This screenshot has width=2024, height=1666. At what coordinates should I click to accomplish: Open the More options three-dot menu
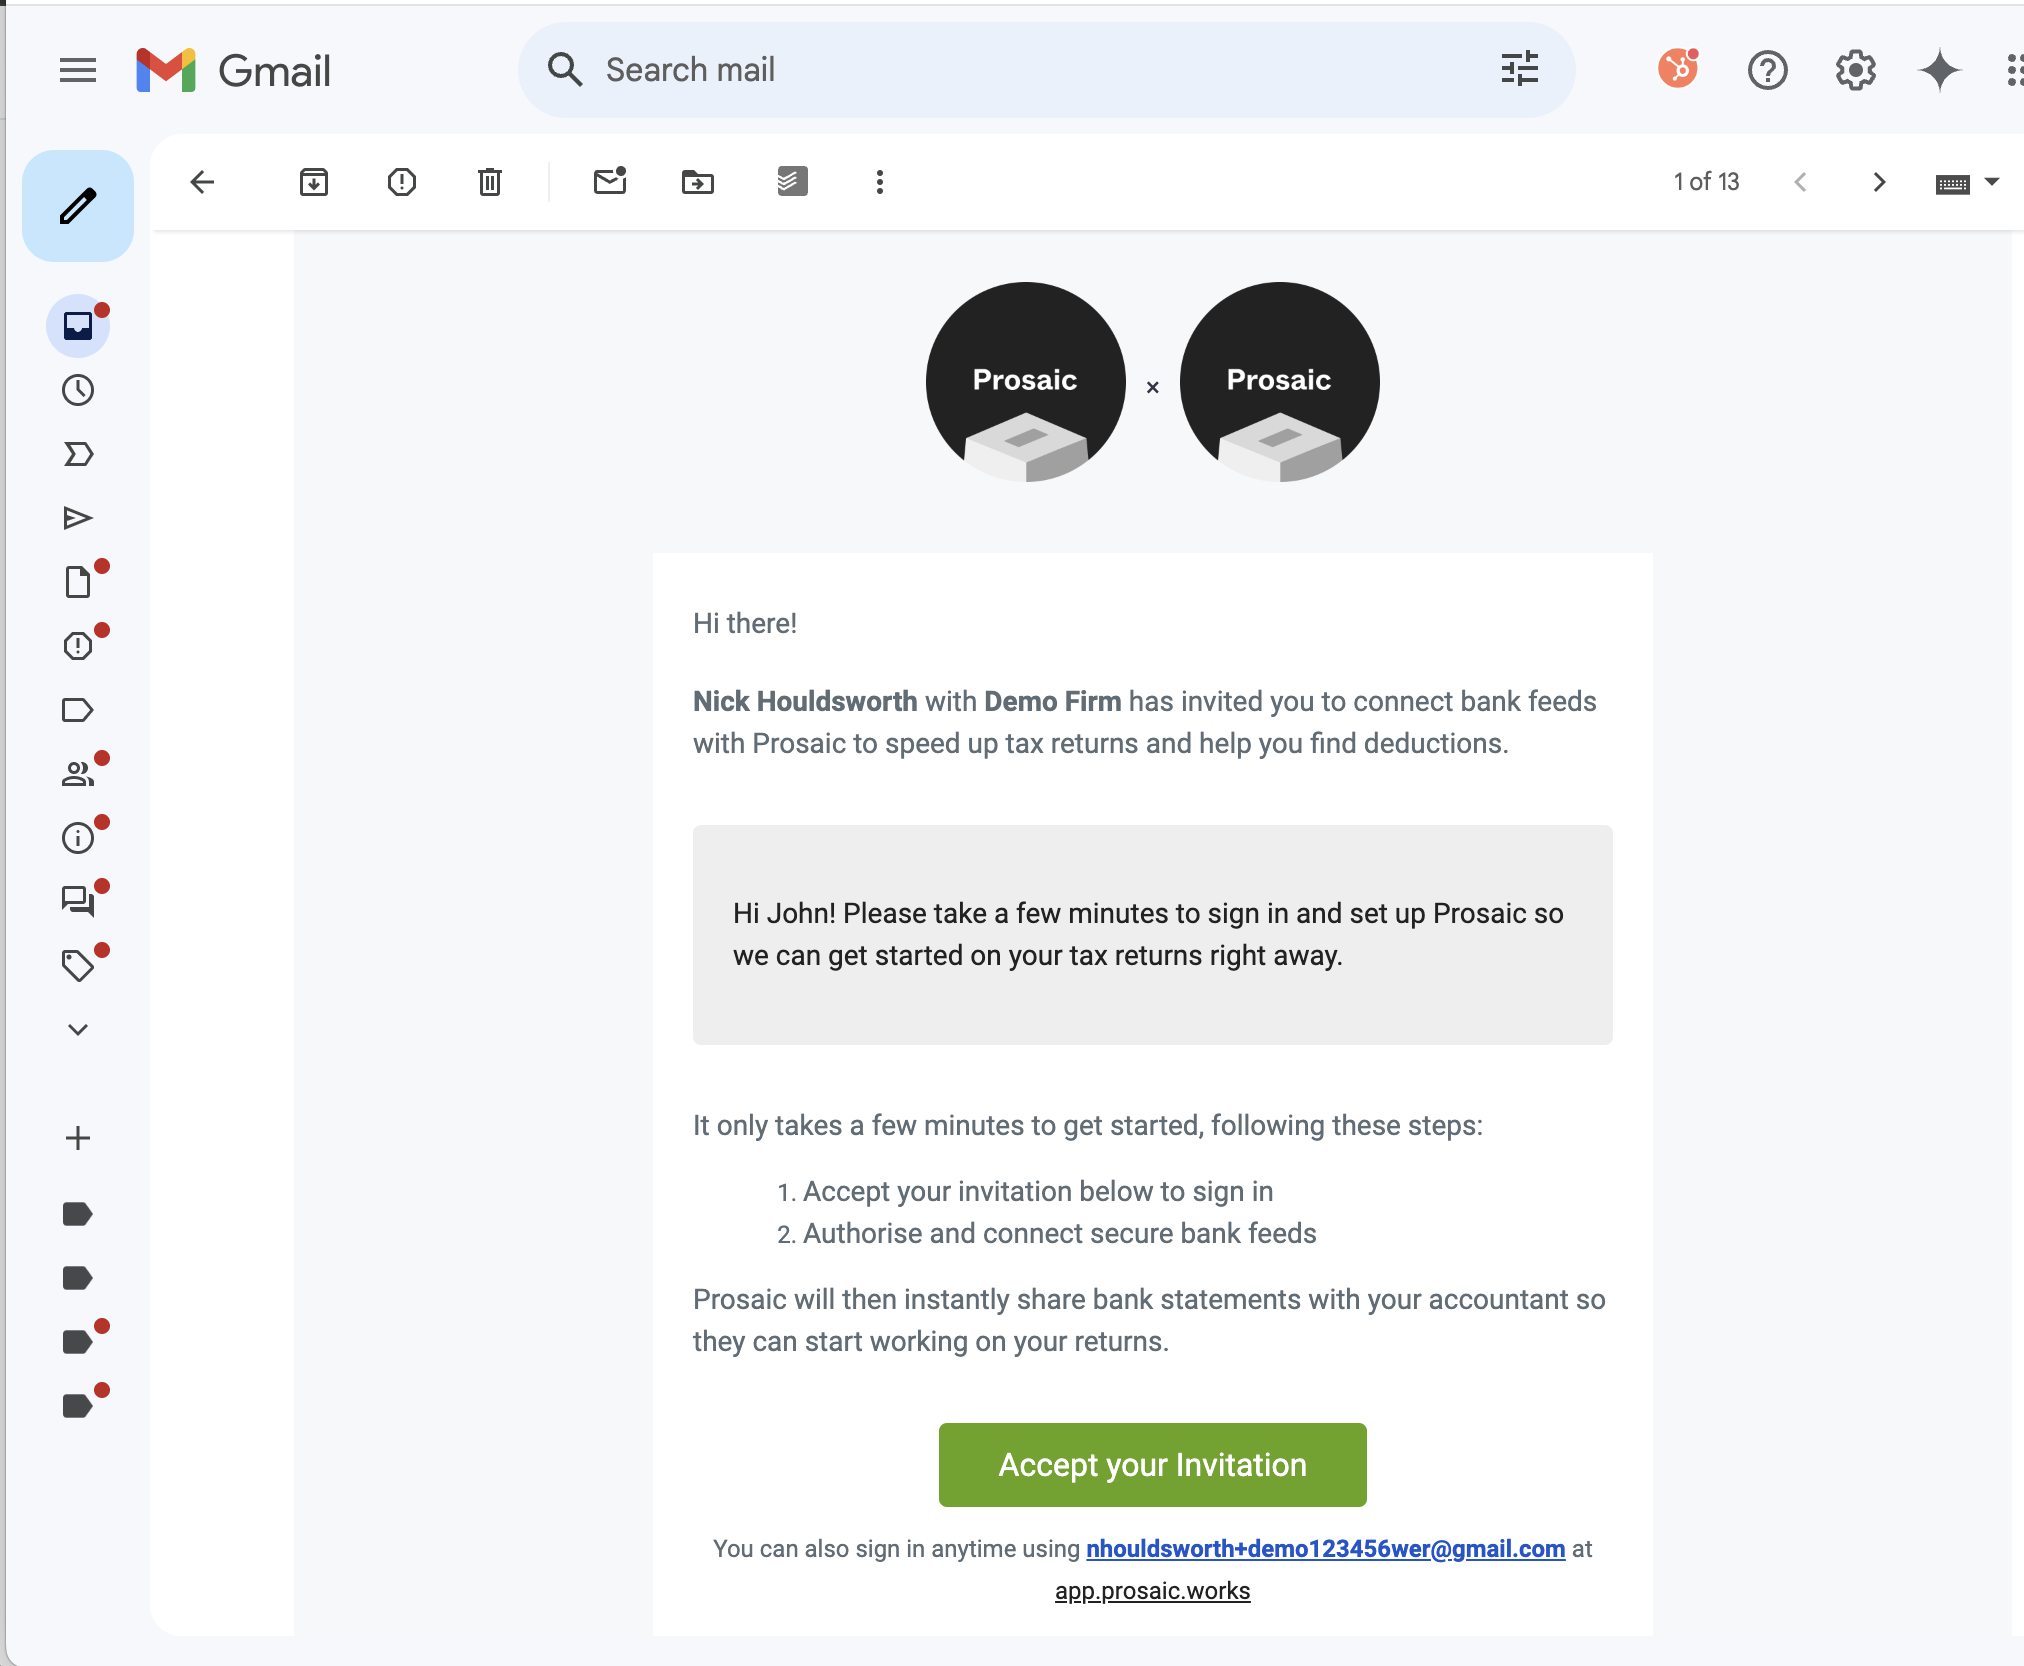click(880, 182)
